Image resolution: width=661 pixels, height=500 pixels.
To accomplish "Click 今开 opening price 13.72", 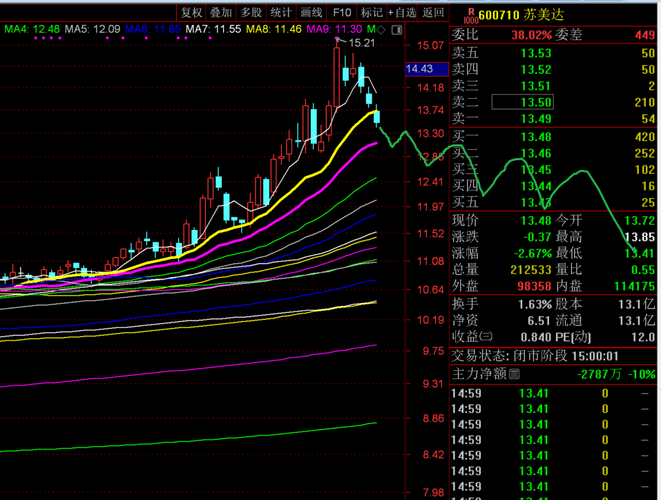I will pyautogui.click(x=640, y=220).
